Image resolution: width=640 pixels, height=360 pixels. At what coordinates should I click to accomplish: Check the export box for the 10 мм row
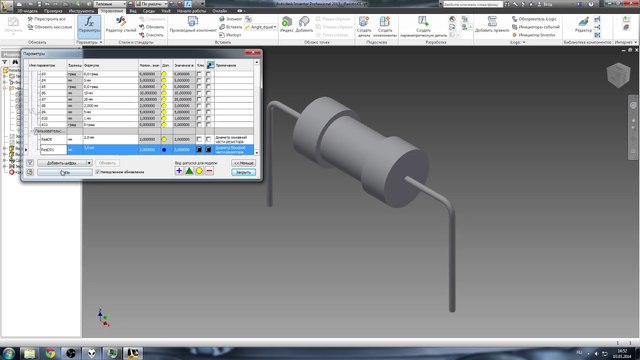pyautogui.click(x=209, y=93)
